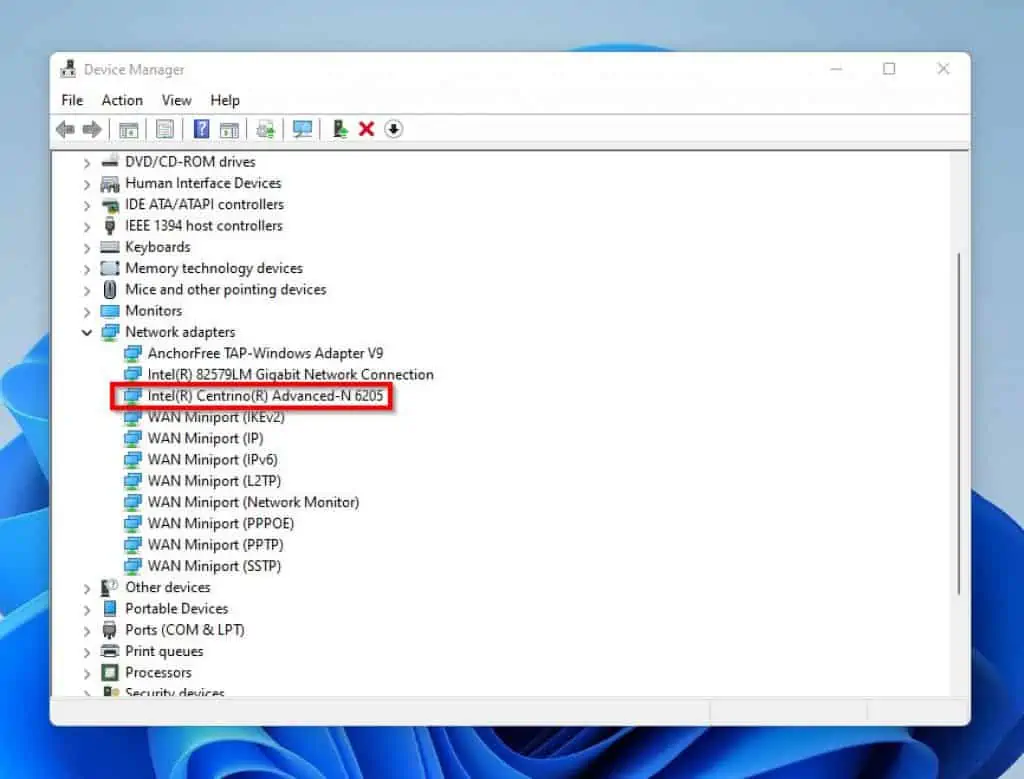Collapse the Network adapters category
The width and height of the screenshot is (1024, 779).
coord(87,332)
